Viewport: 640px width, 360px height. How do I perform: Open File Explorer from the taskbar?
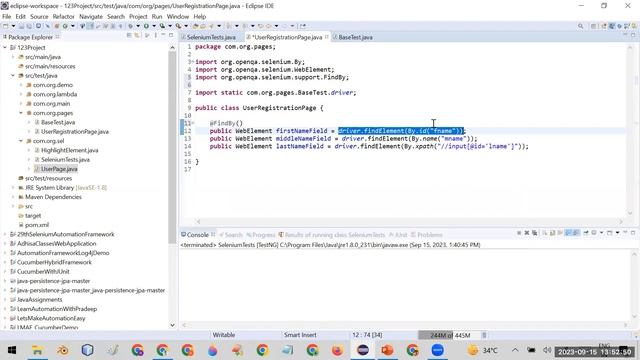[x=37, y=350]
